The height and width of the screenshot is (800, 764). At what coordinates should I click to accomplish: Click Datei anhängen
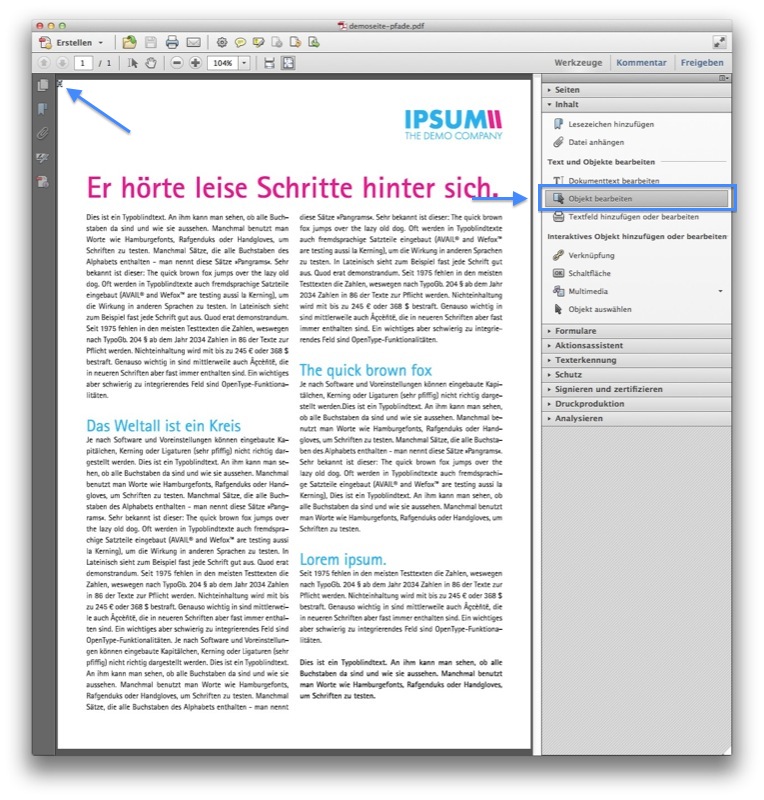[596, 142]
